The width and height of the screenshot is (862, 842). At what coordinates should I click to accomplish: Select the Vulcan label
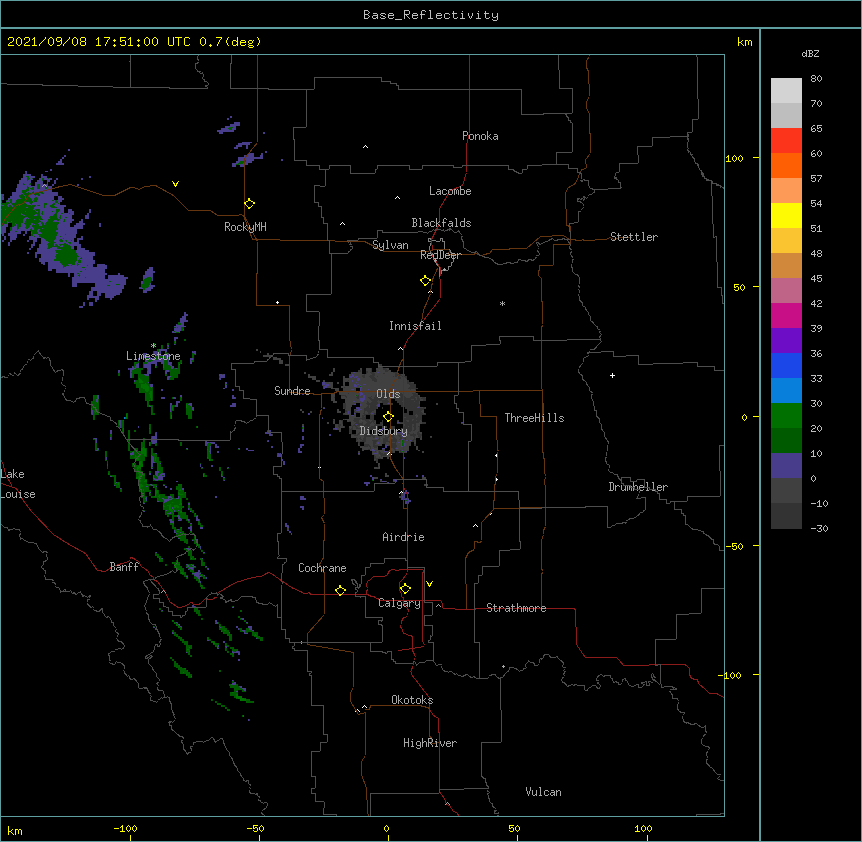[543, 792]
